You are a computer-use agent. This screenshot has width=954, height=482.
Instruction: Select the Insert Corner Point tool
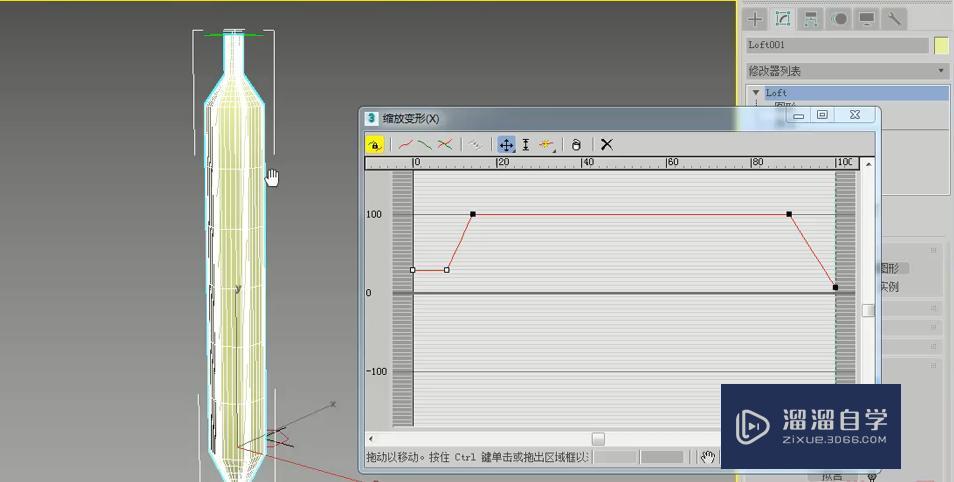[546, 145]
